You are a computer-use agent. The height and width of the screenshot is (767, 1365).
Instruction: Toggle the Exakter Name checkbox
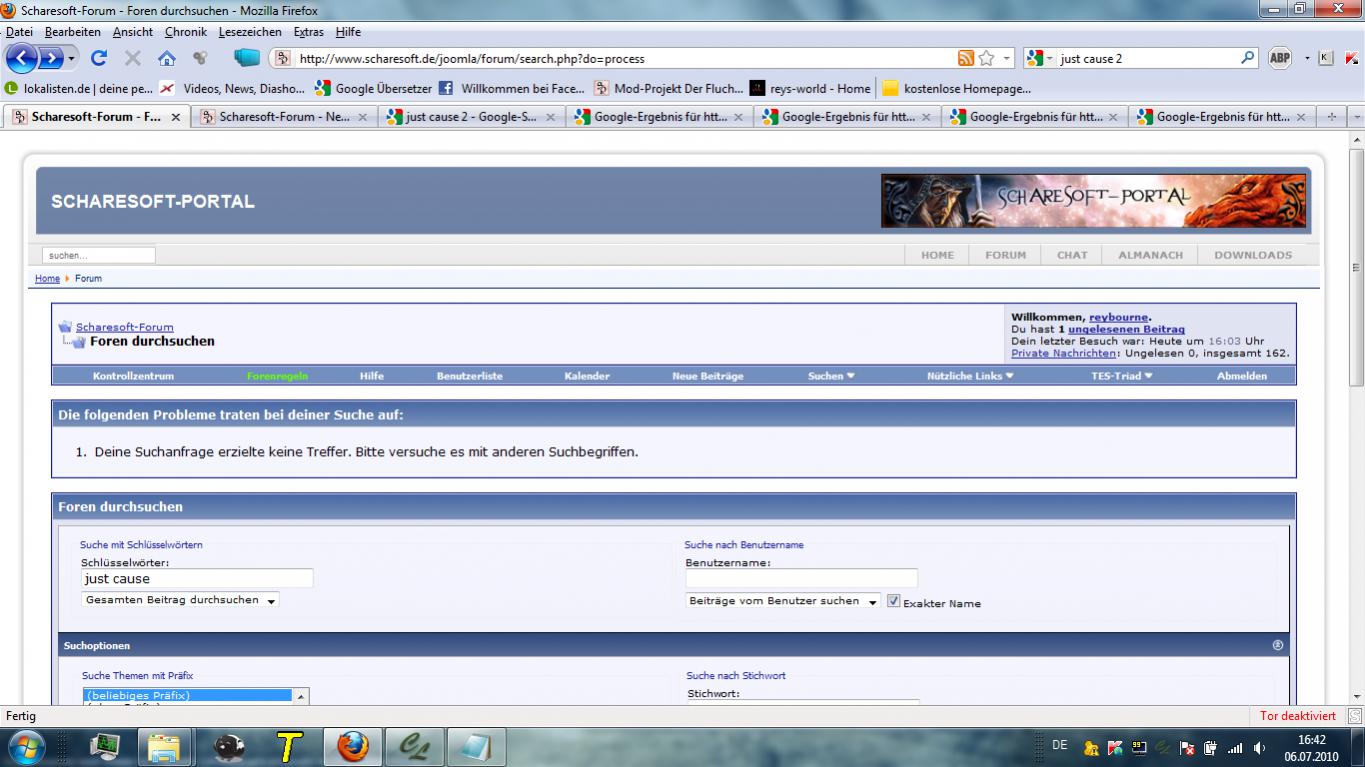click(x=894, y=602)
